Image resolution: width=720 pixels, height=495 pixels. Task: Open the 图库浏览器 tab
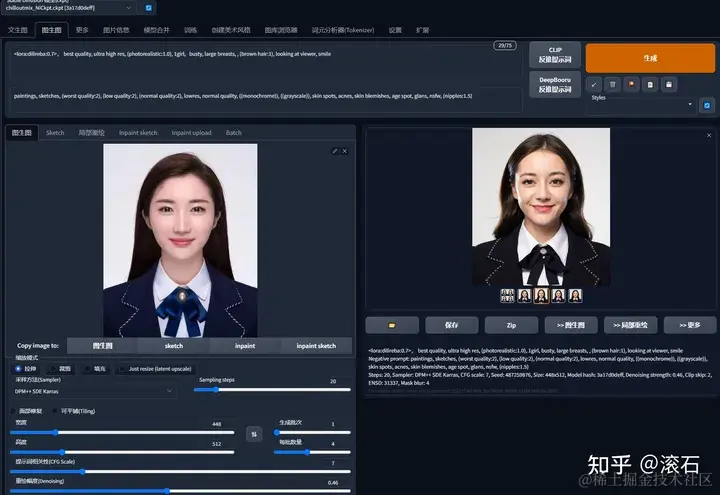click(281, 30)
